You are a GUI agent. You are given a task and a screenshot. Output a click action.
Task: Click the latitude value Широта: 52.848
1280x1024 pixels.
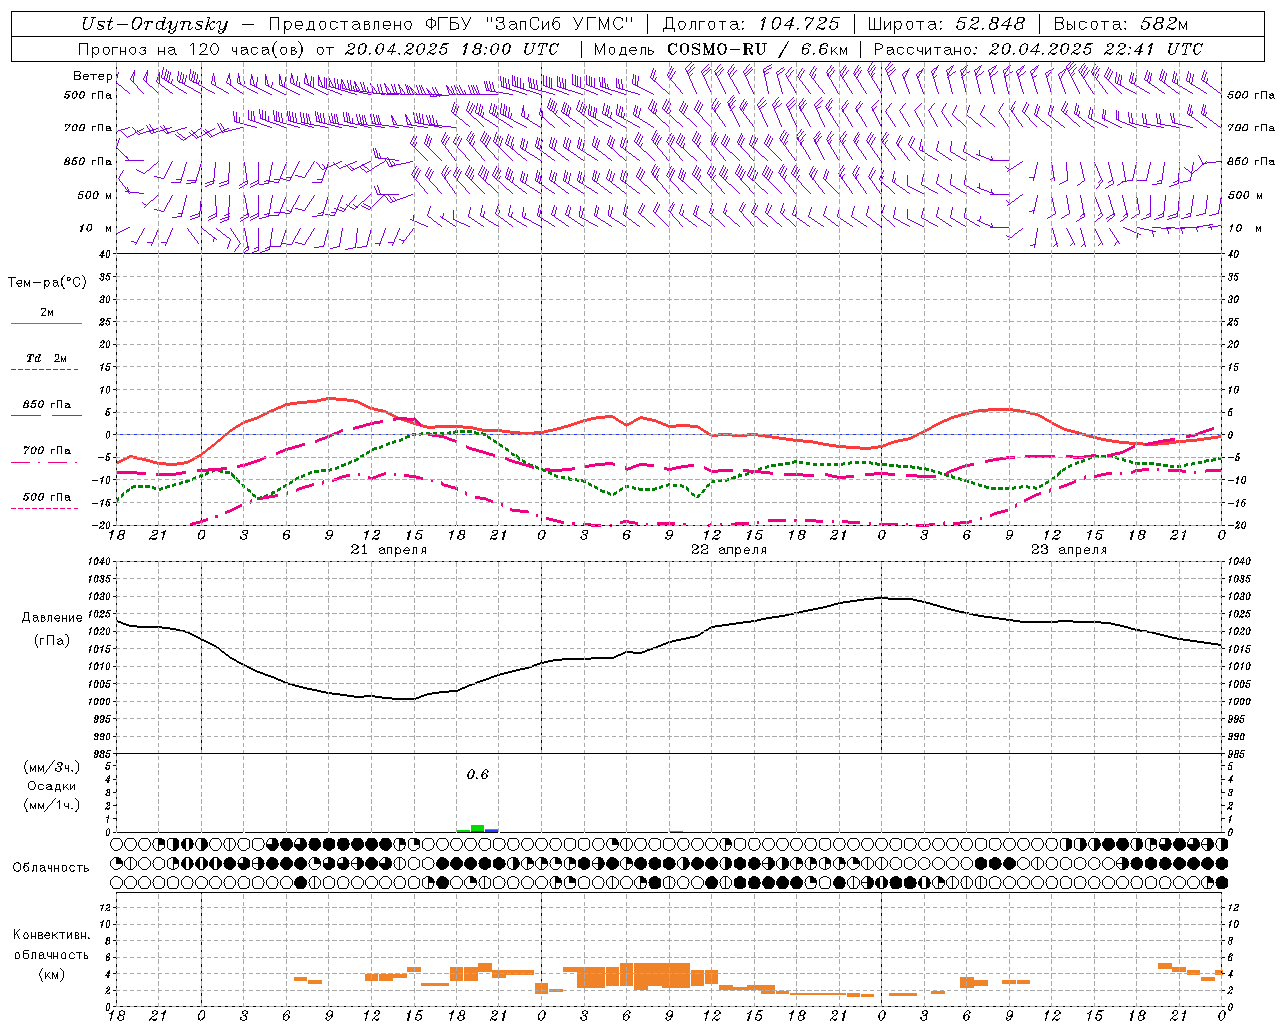point(946,24)
